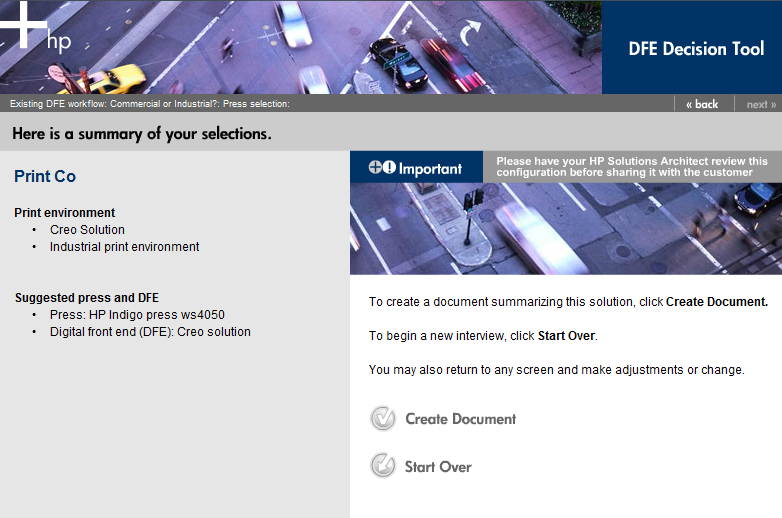Viewport: 782px width, 518px height.
Task: Click the Creo Solution bullet item
Action: [x=87, y=229]
